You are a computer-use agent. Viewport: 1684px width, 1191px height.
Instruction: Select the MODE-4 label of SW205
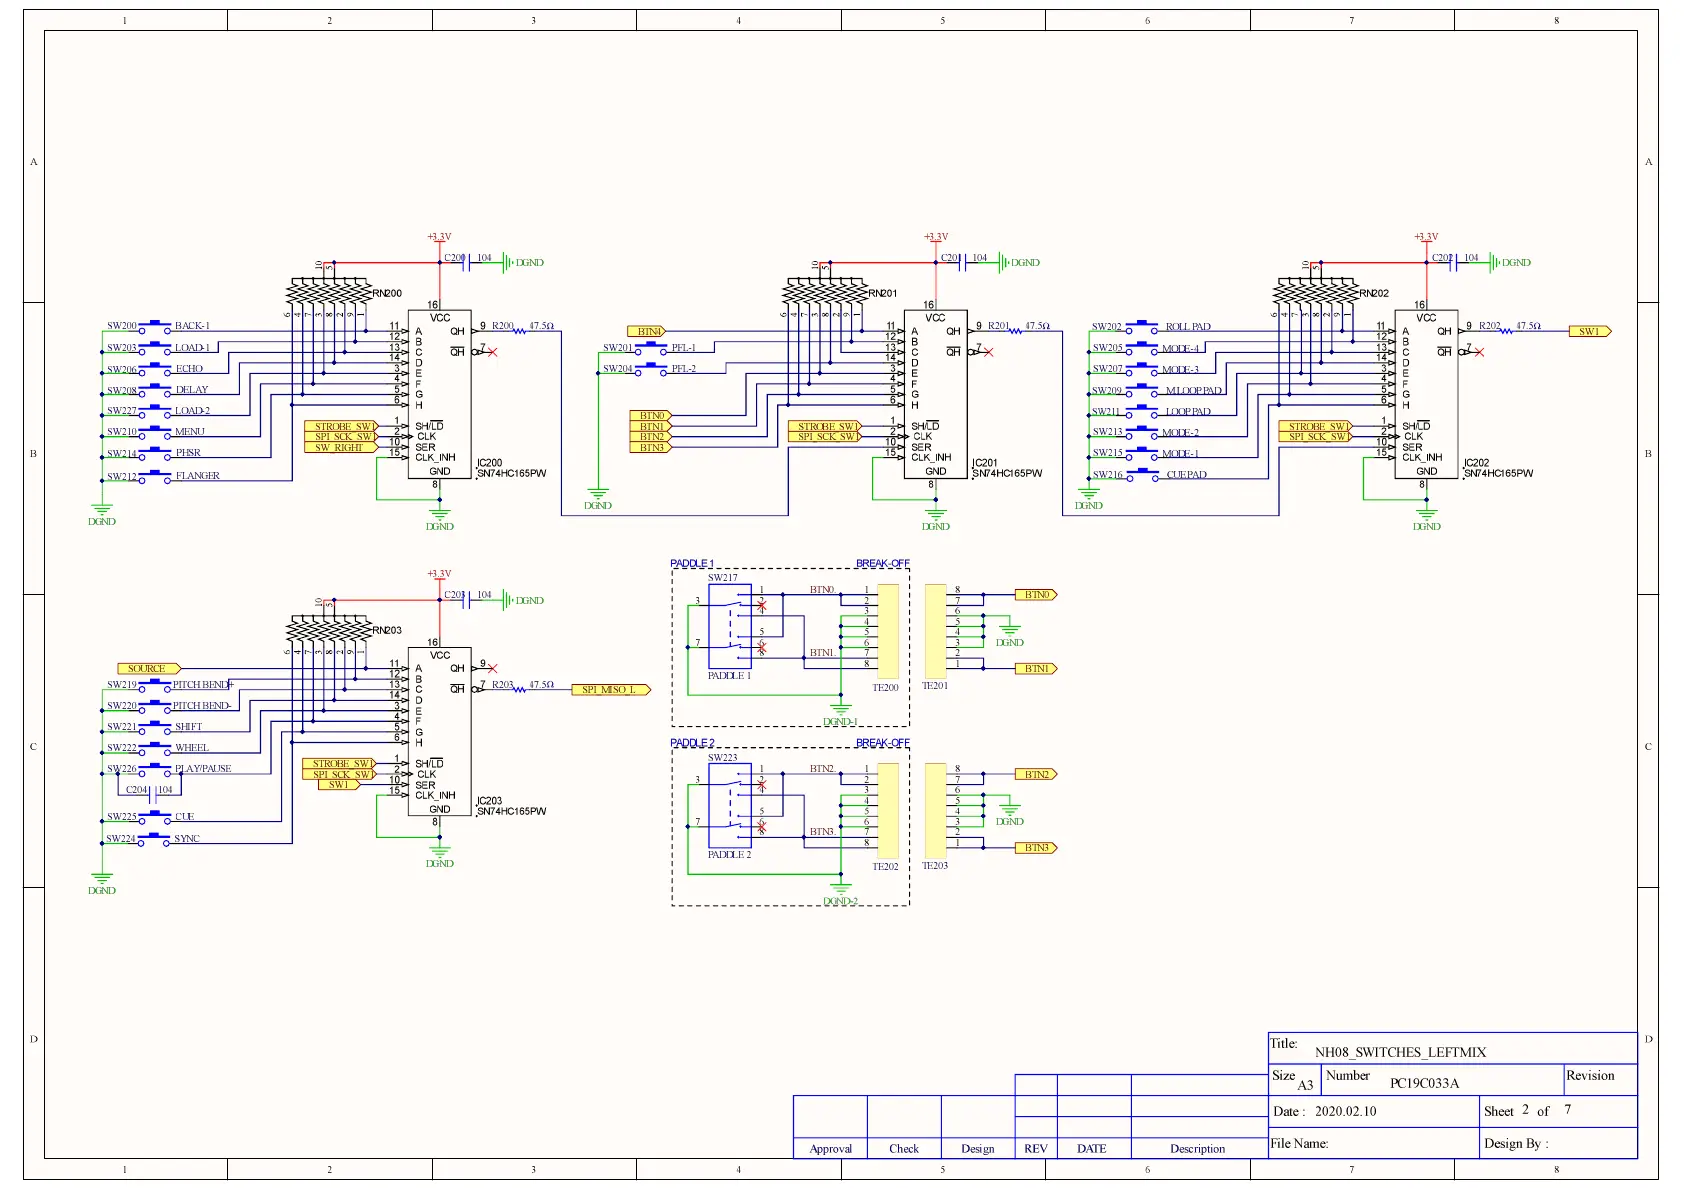[1180, 349]
